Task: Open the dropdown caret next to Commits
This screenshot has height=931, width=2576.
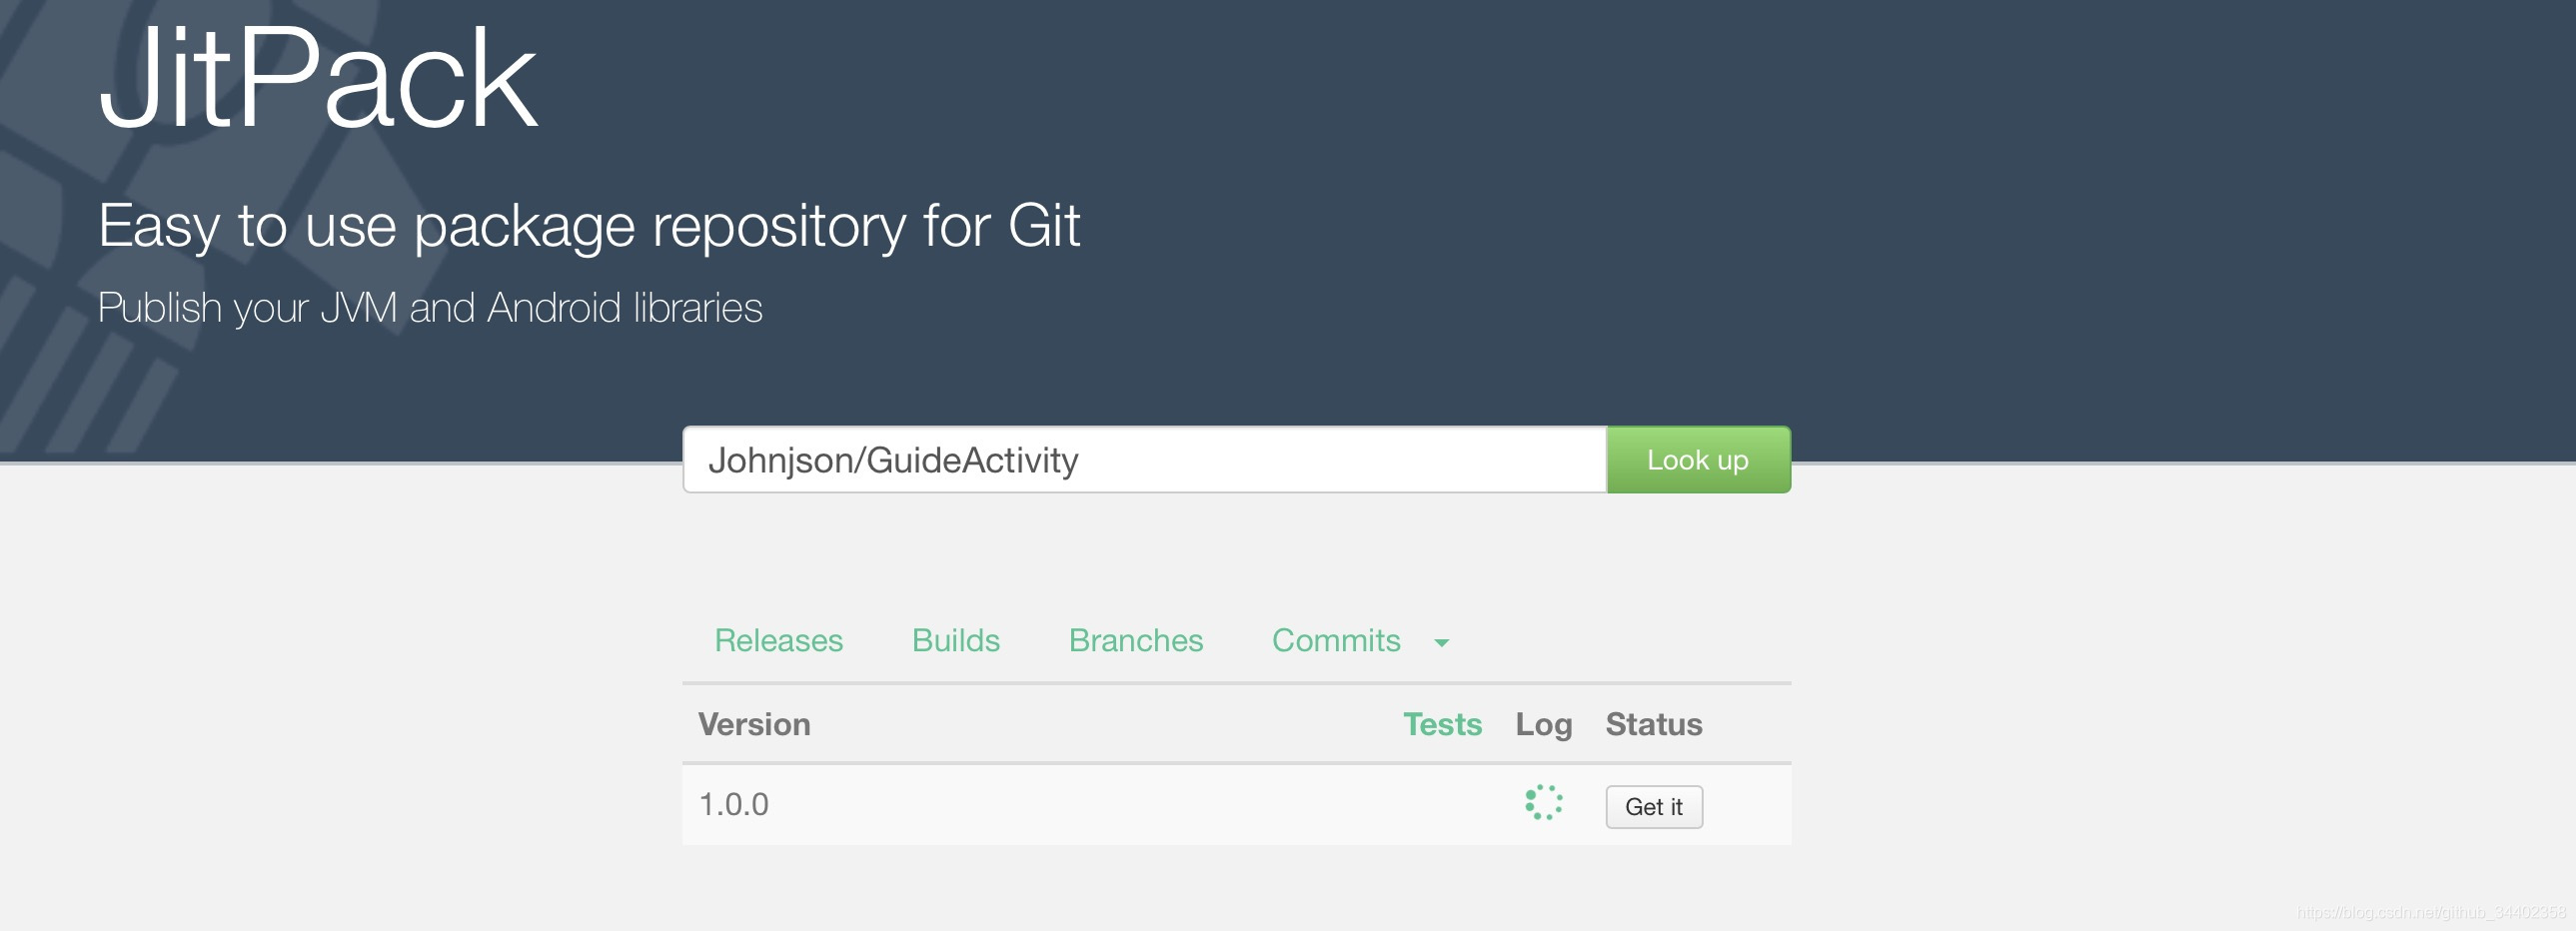Action: tap(1441, 643)
